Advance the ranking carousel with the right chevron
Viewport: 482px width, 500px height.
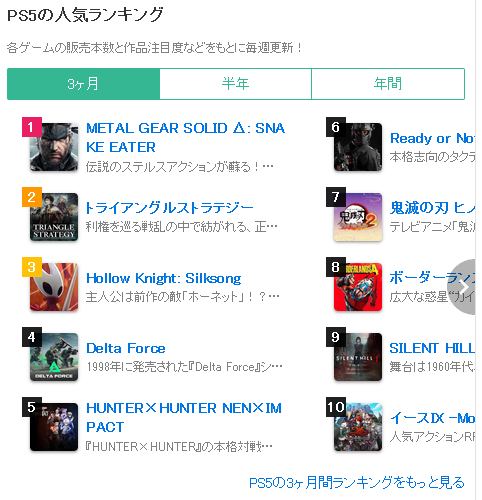pyautogui.click(x=463, y=287)
